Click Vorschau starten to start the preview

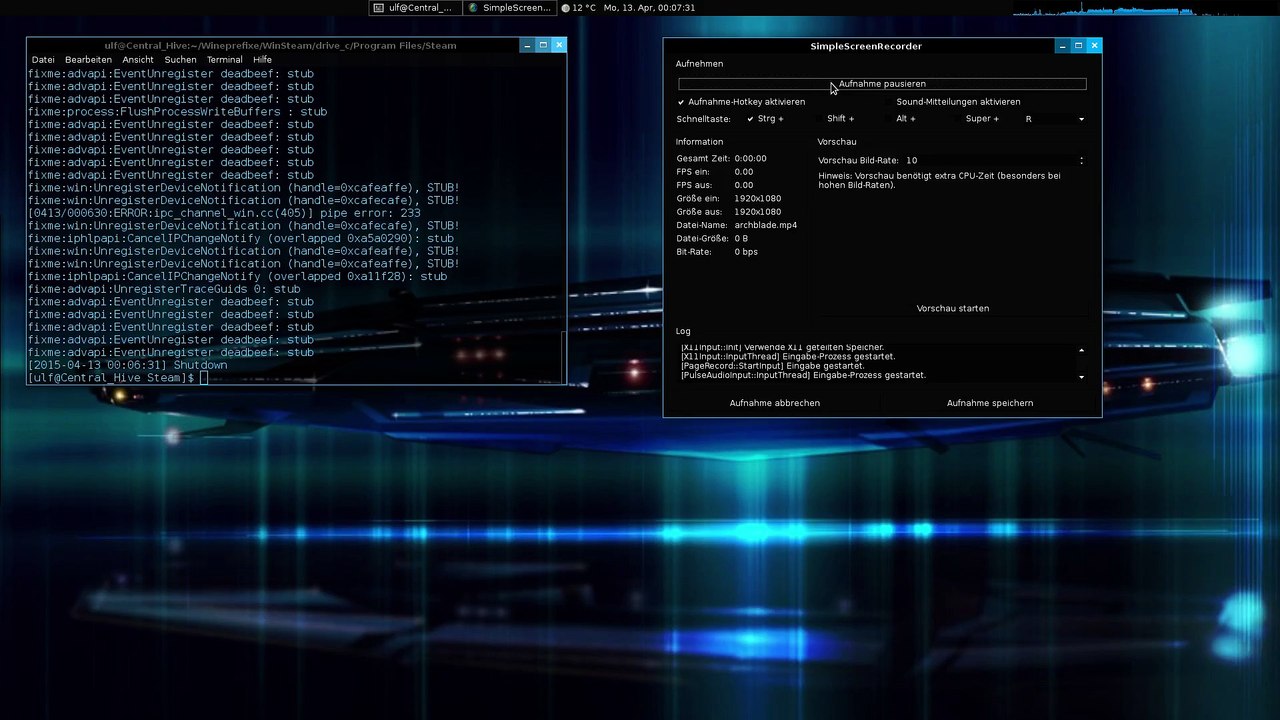(x=953, y=308)
